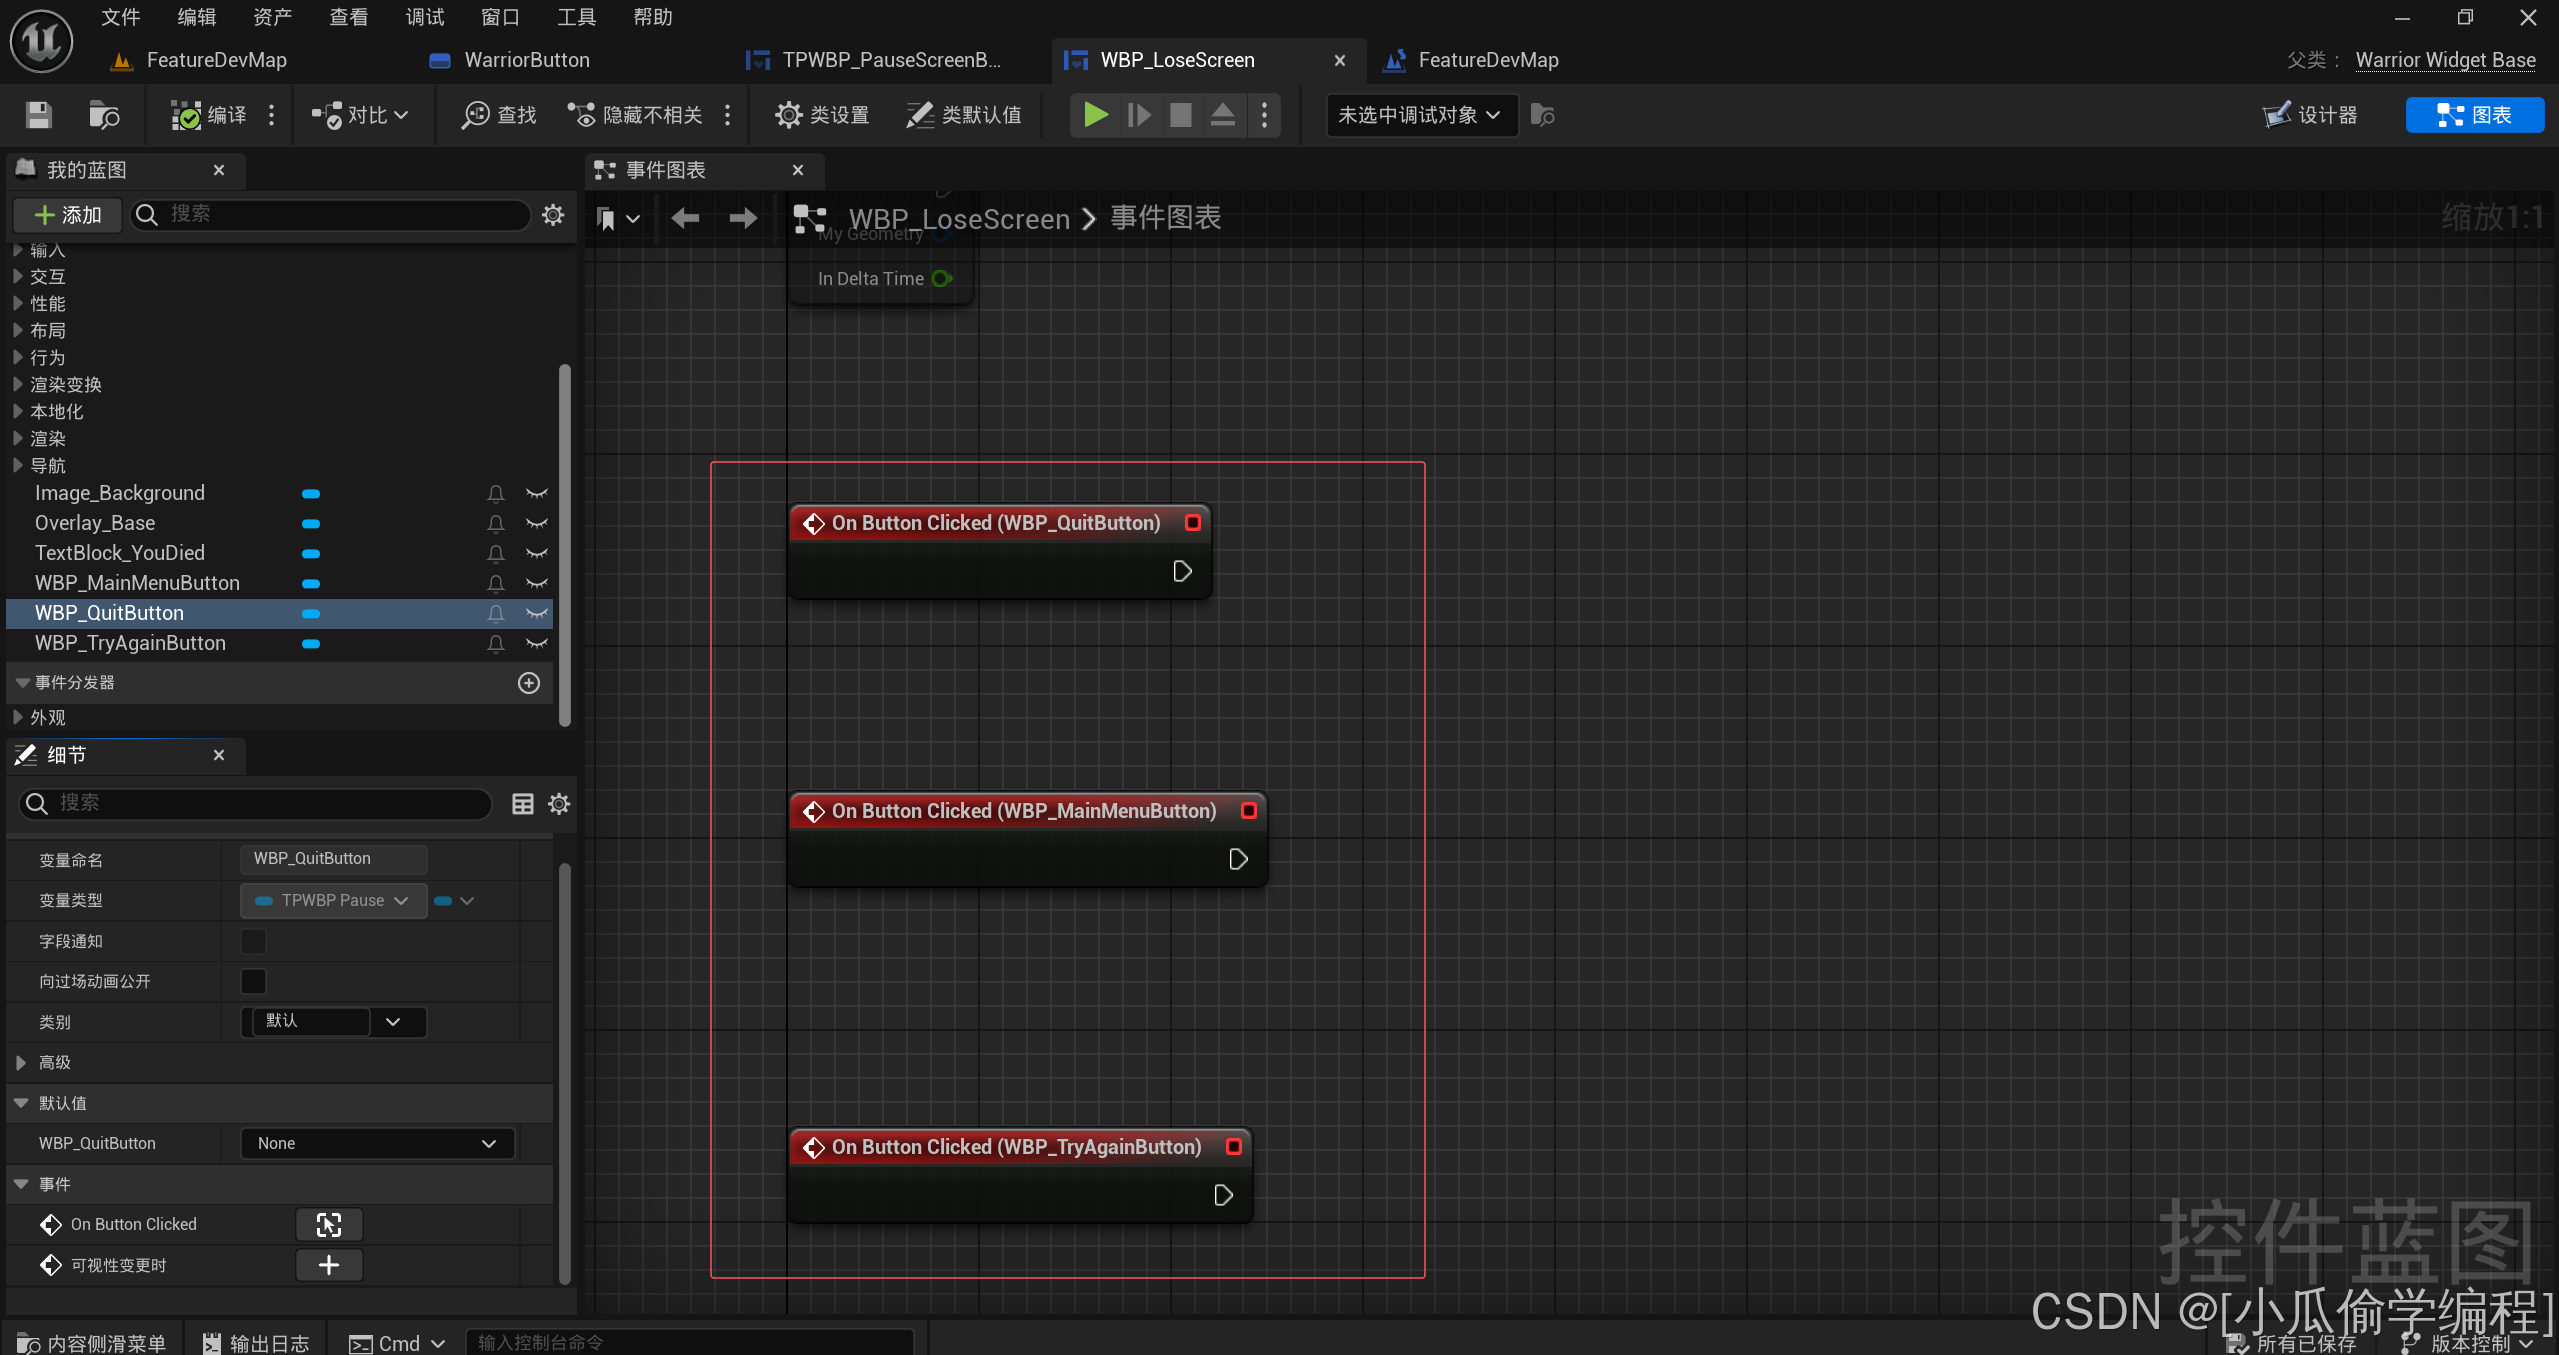This screenshot has width=2559, height=1355.
Task: Open Content Drawer (内容侧滑菜单)
Action: coord(91,1343)
